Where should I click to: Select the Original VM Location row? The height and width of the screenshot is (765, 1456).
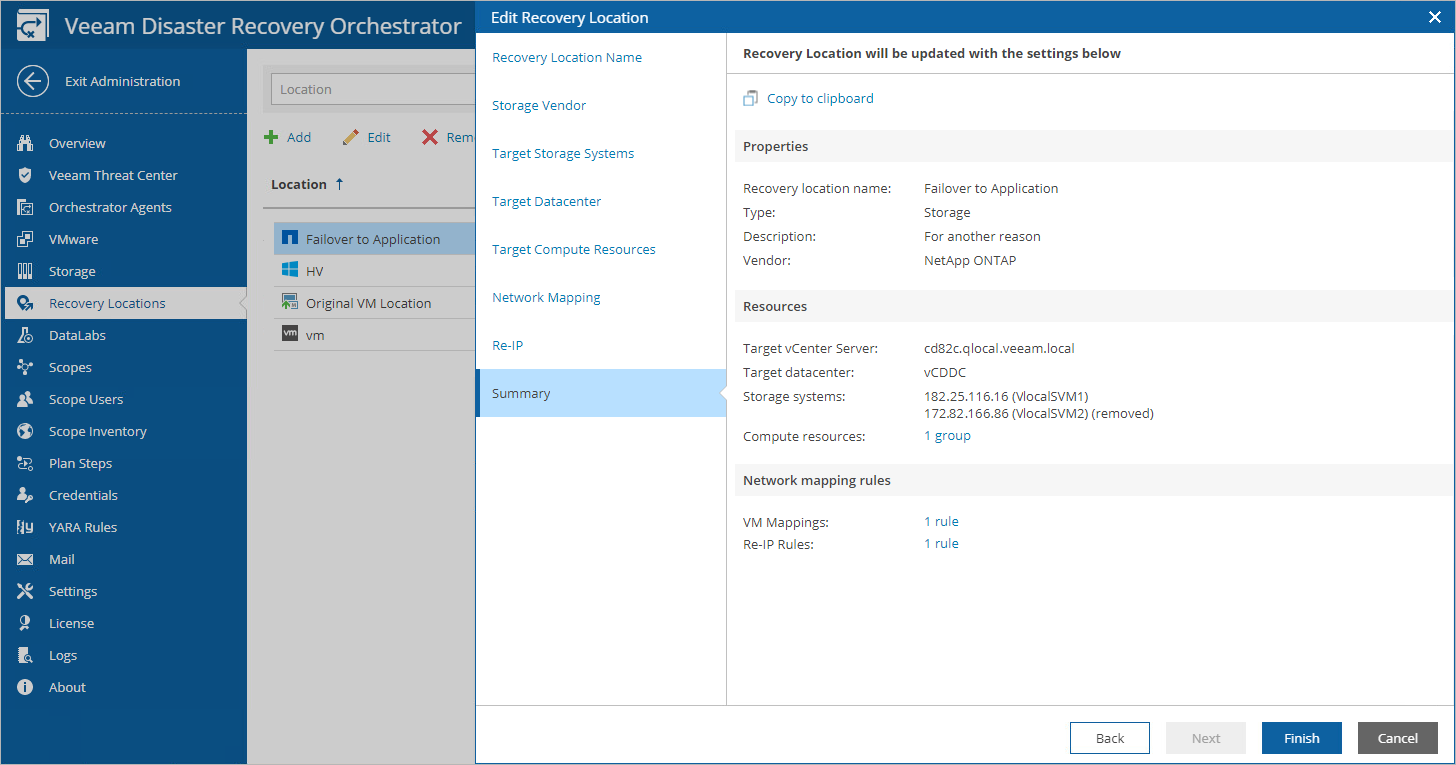point(368,304)
